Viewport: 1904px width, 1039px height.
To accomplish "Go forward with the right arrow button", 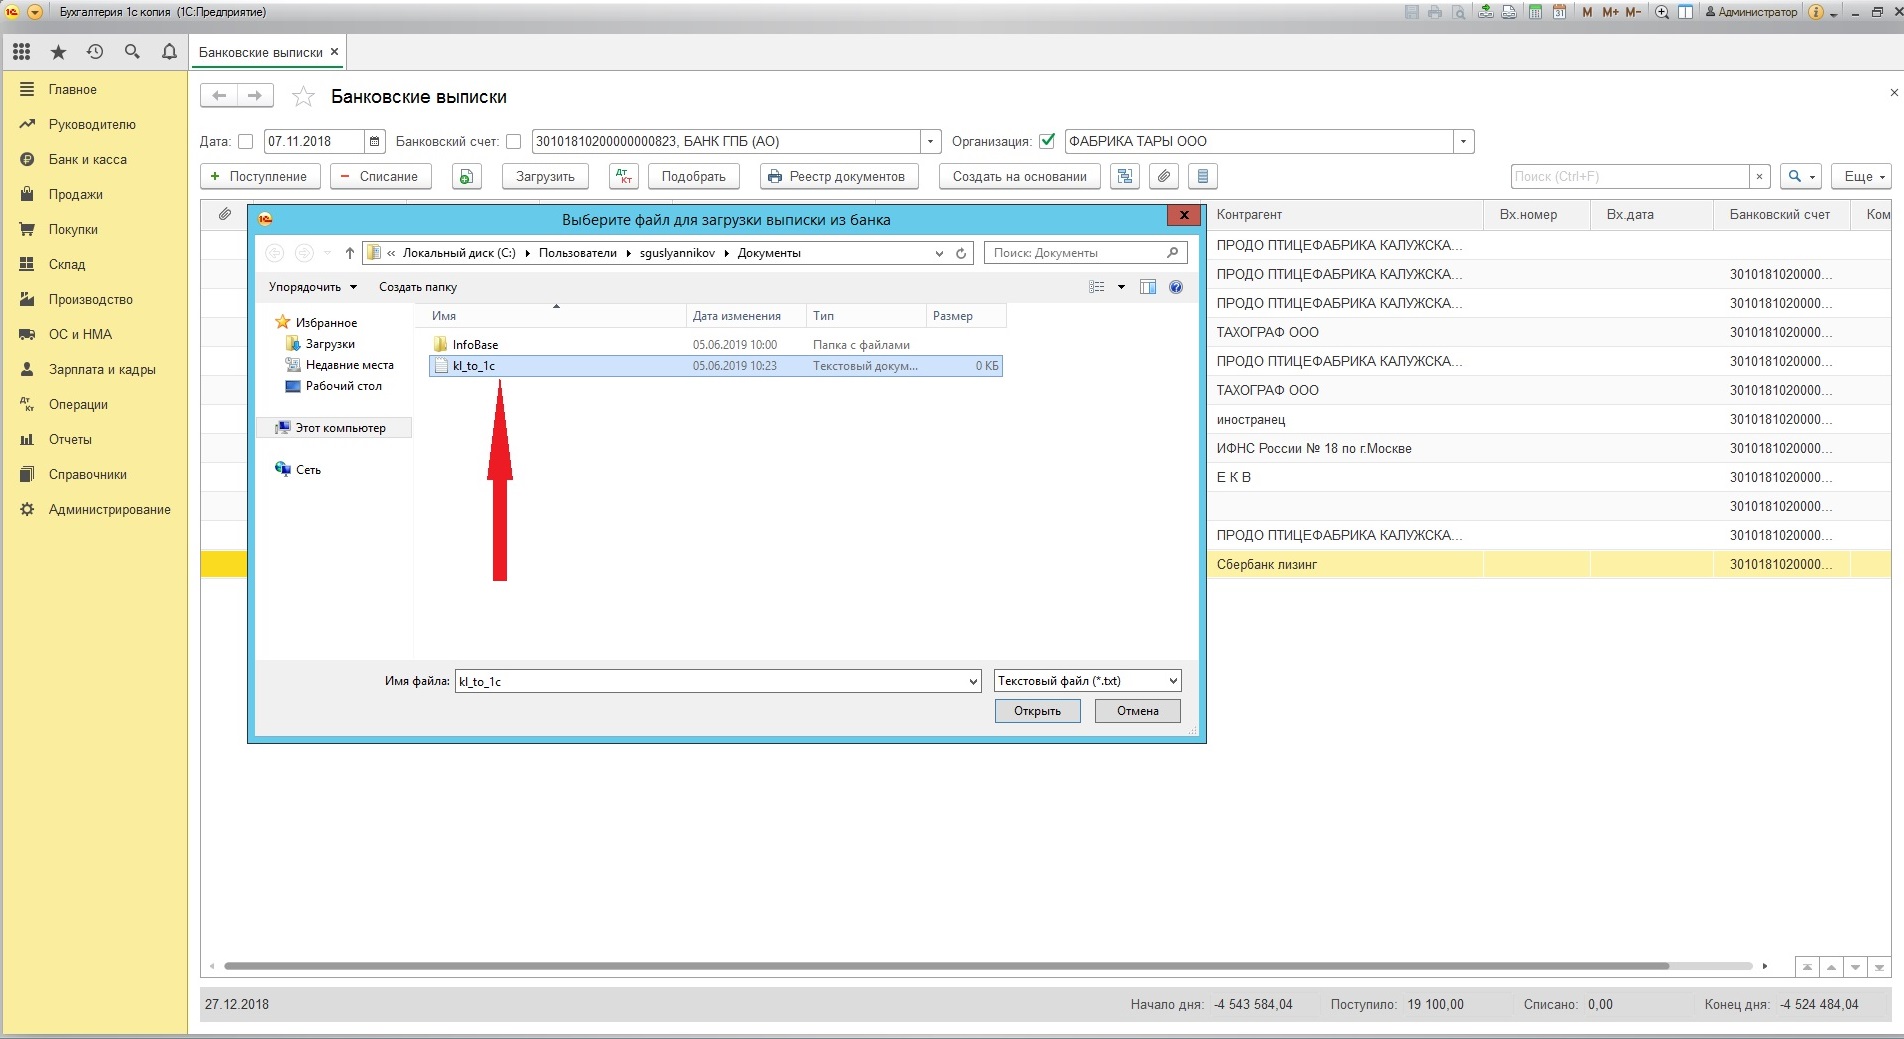I will pos(255,96).
